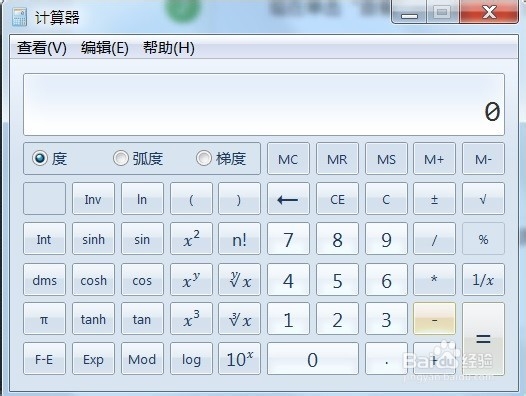Click the y-th root of x button

click(239, 279)
